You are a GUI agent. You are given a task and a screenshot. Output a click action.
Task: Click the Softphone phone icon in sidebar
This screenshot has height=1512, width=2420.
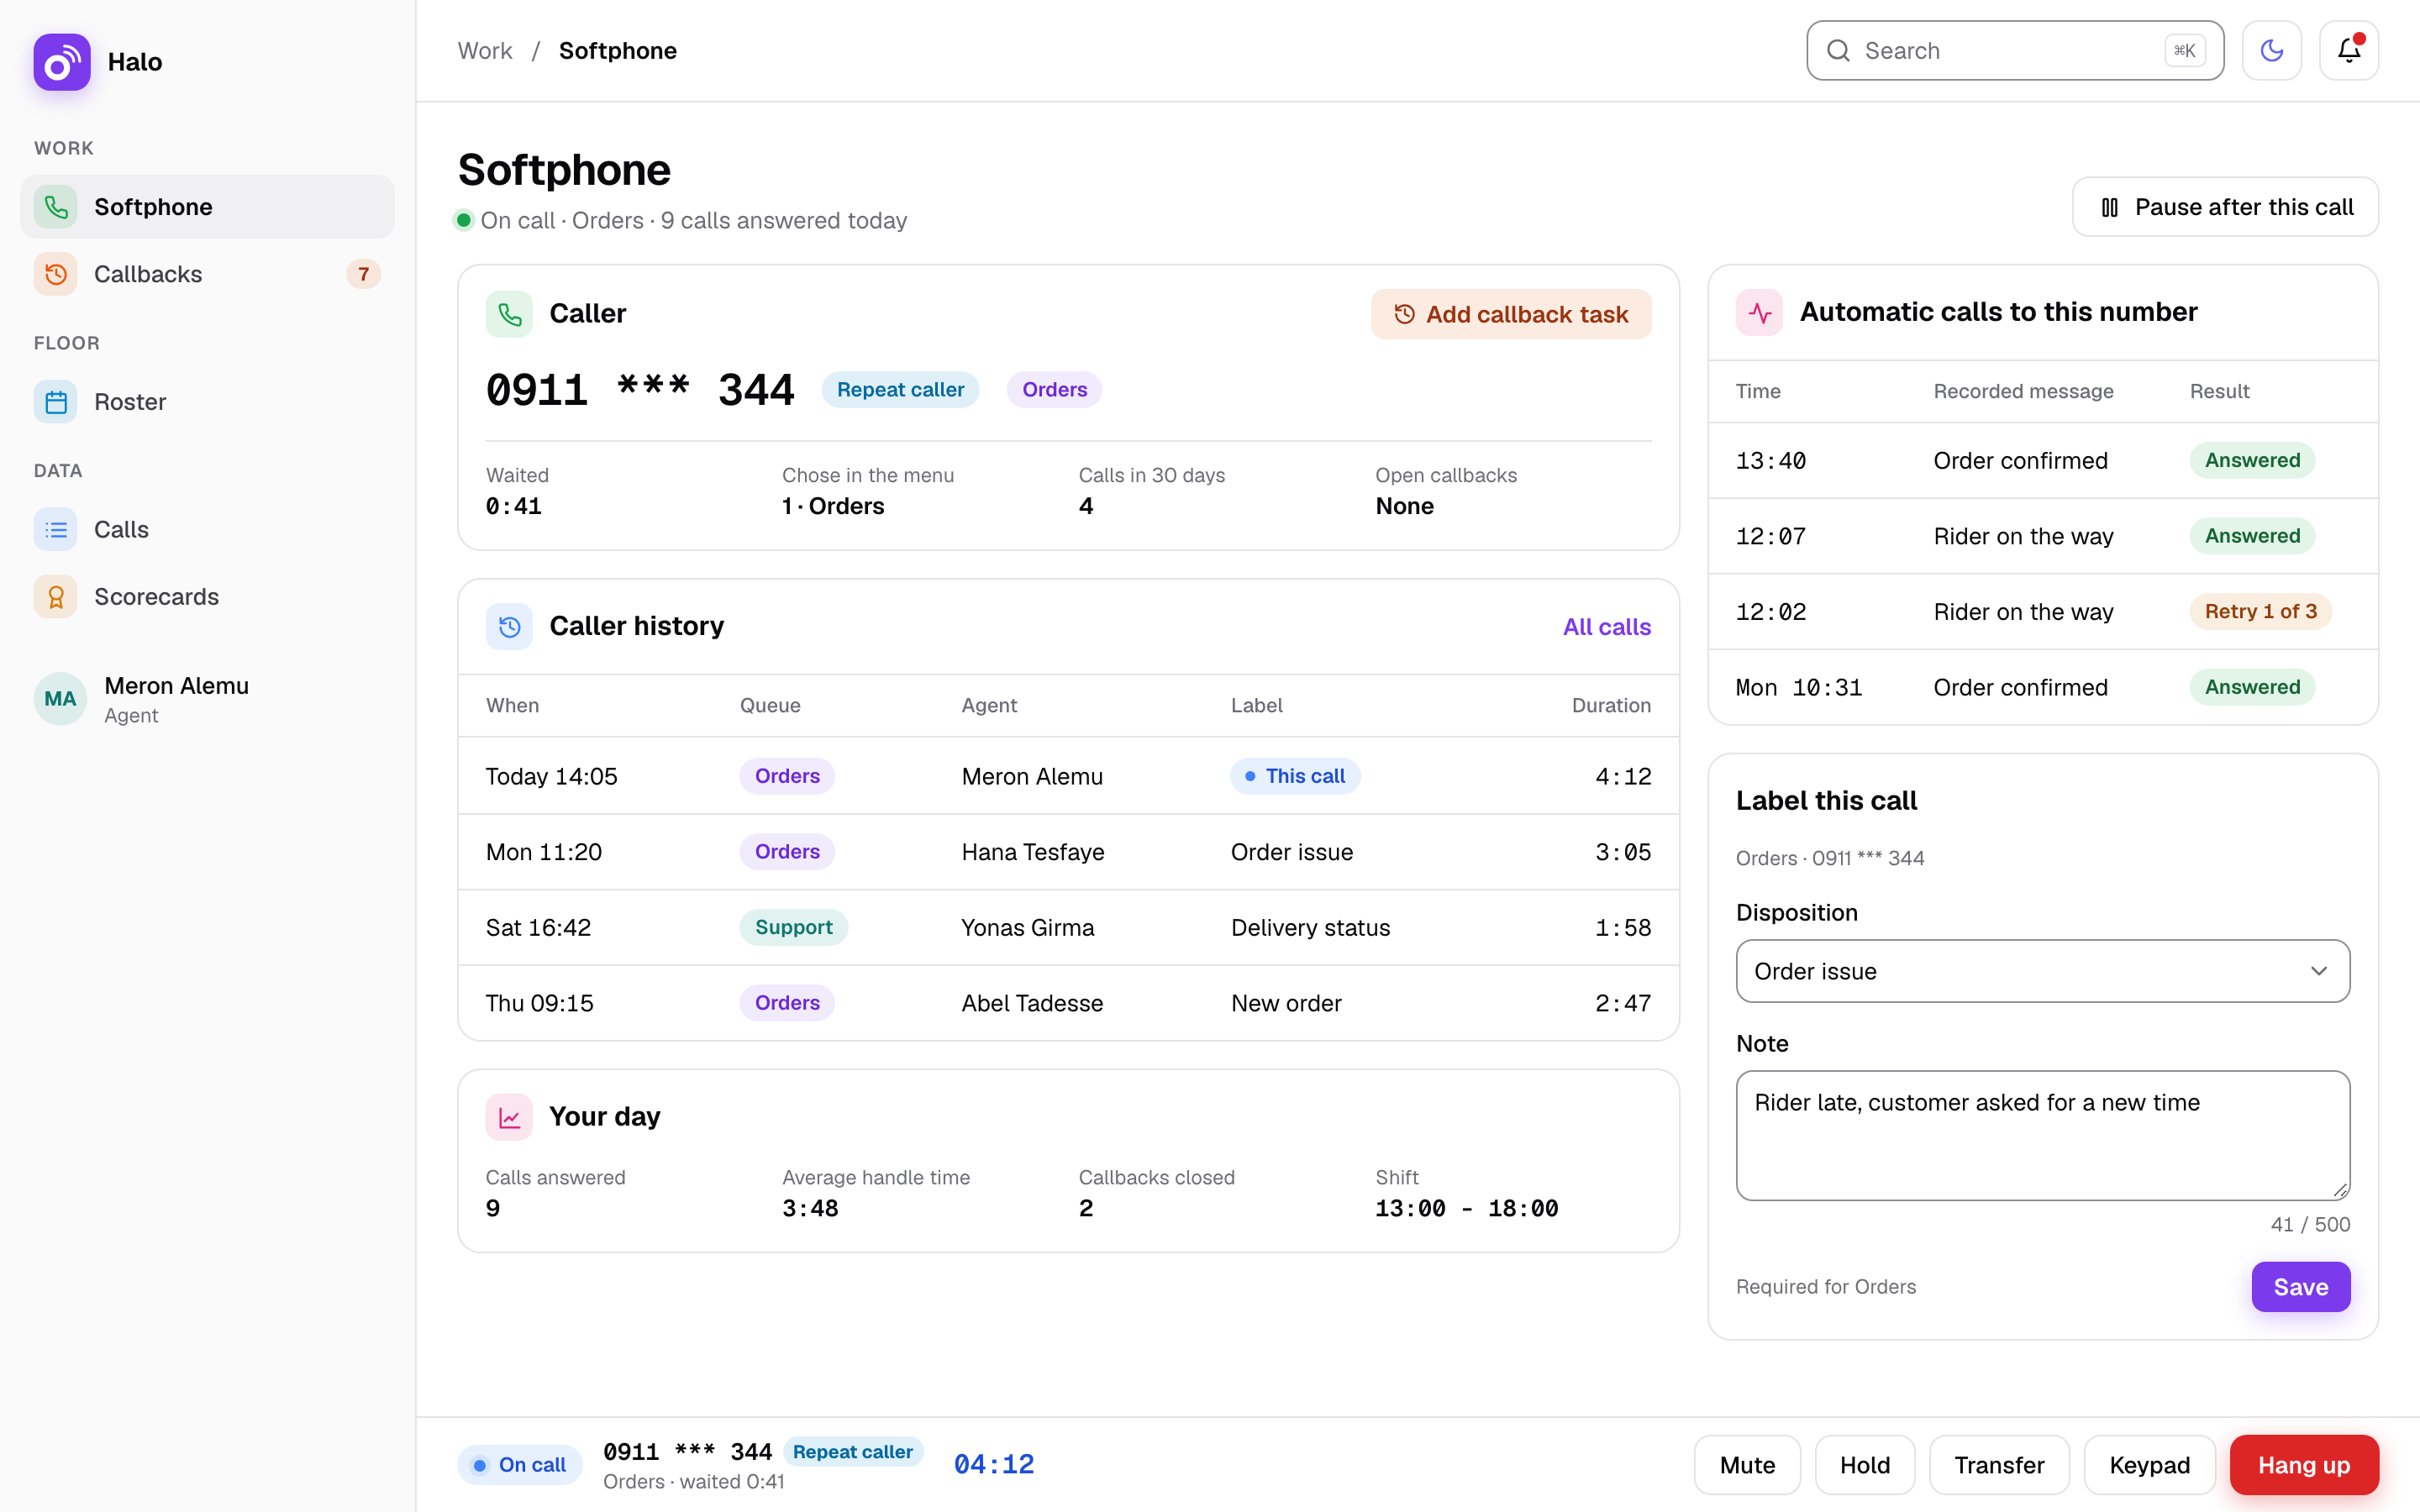point(56,207)
